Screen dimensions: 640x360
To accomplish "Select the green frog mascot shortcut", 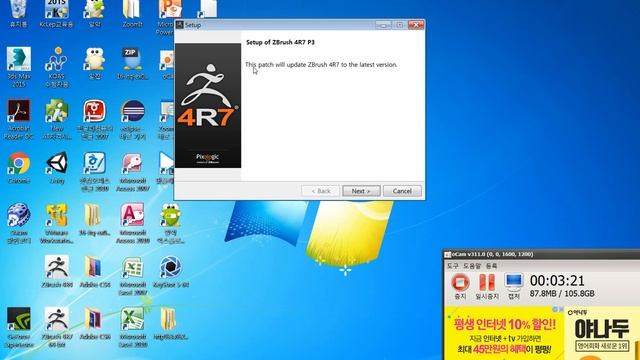I will coord(171,223).
